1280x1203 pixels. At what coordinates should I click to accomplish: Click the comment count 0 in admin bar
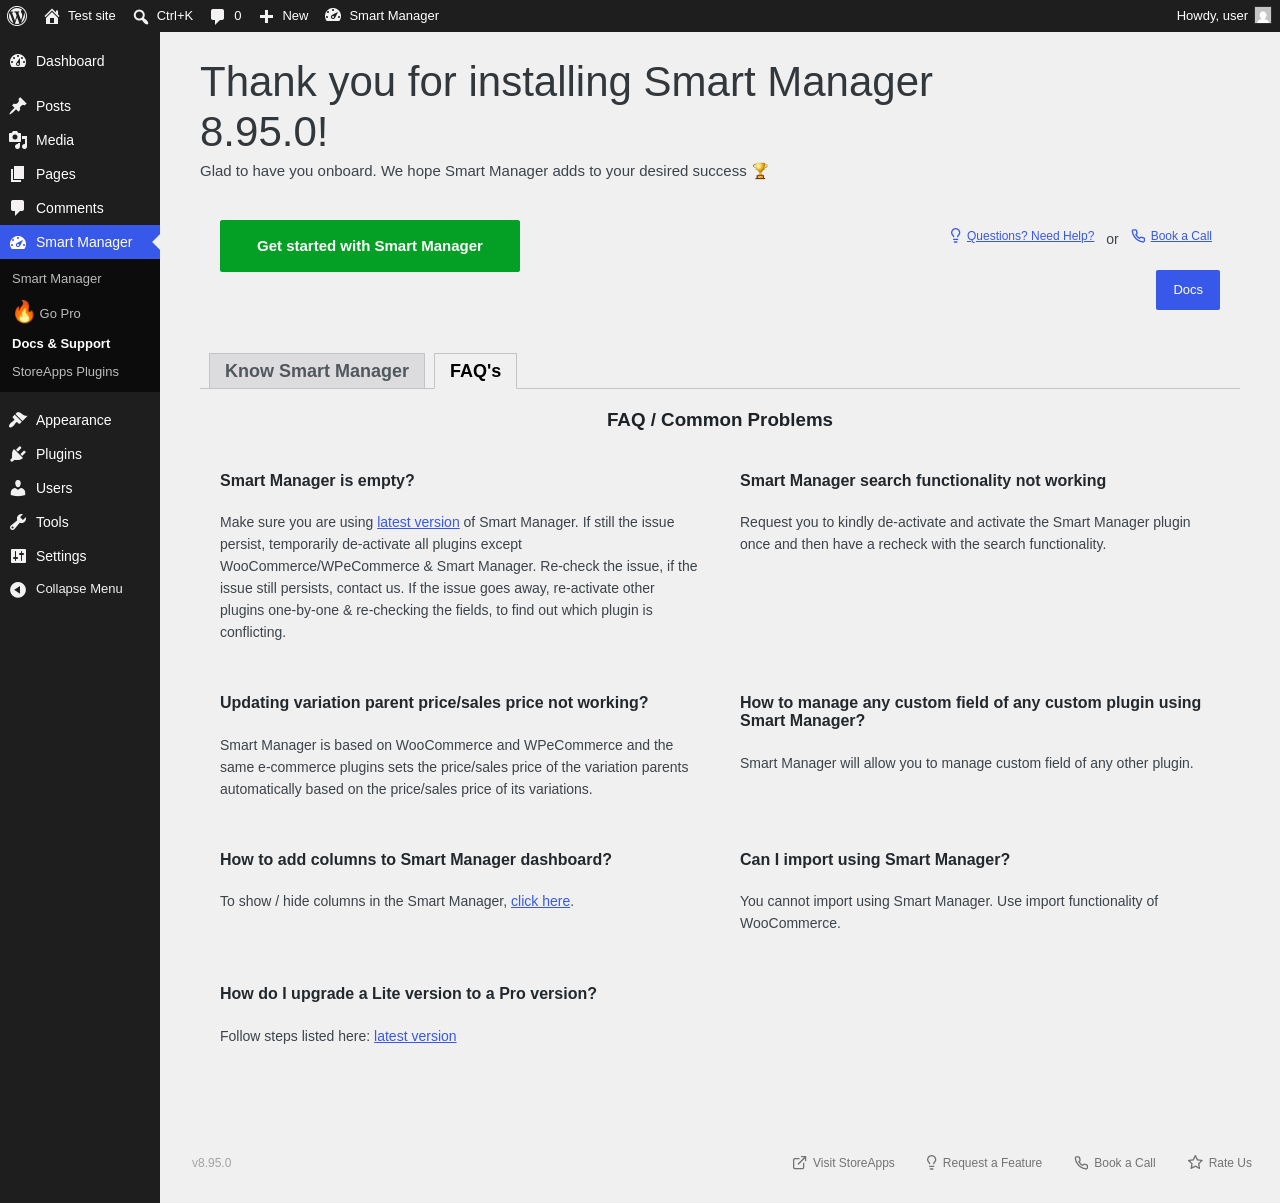(237, 16)
